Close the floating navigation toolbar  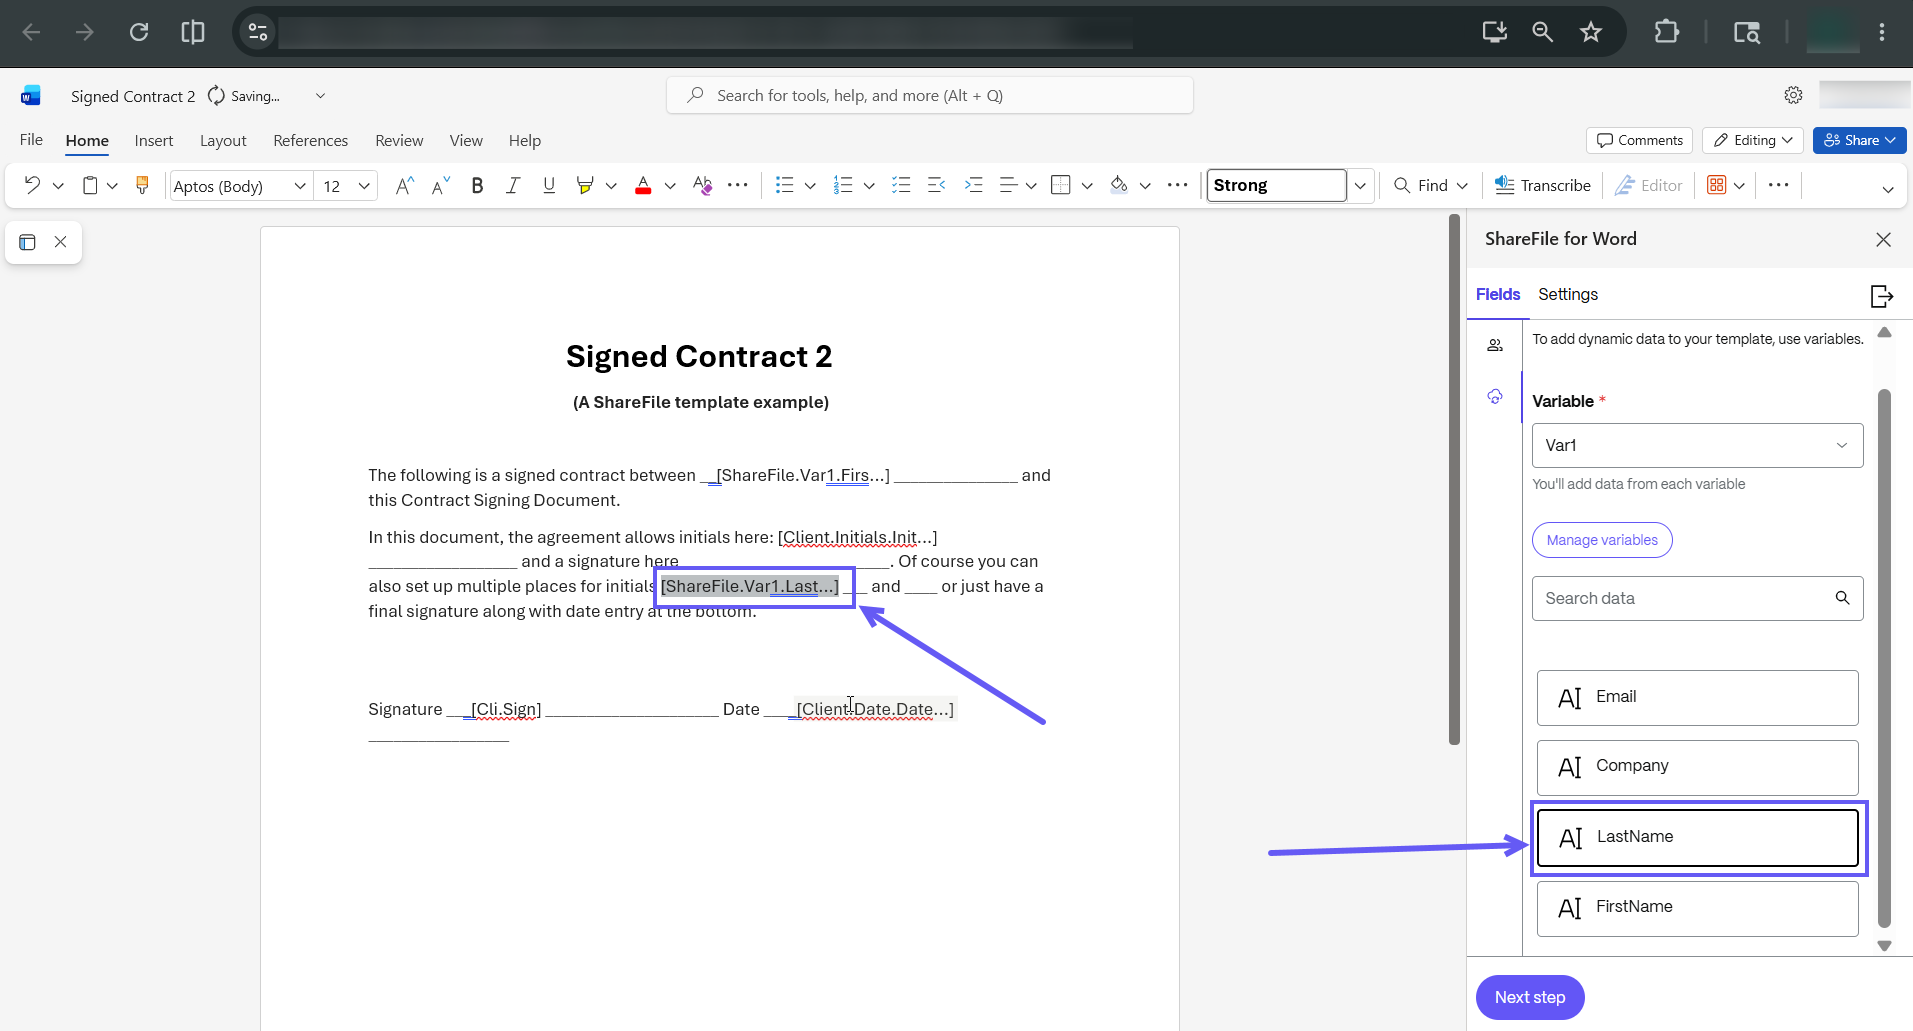pyautogui.click(x=60, y=242)
